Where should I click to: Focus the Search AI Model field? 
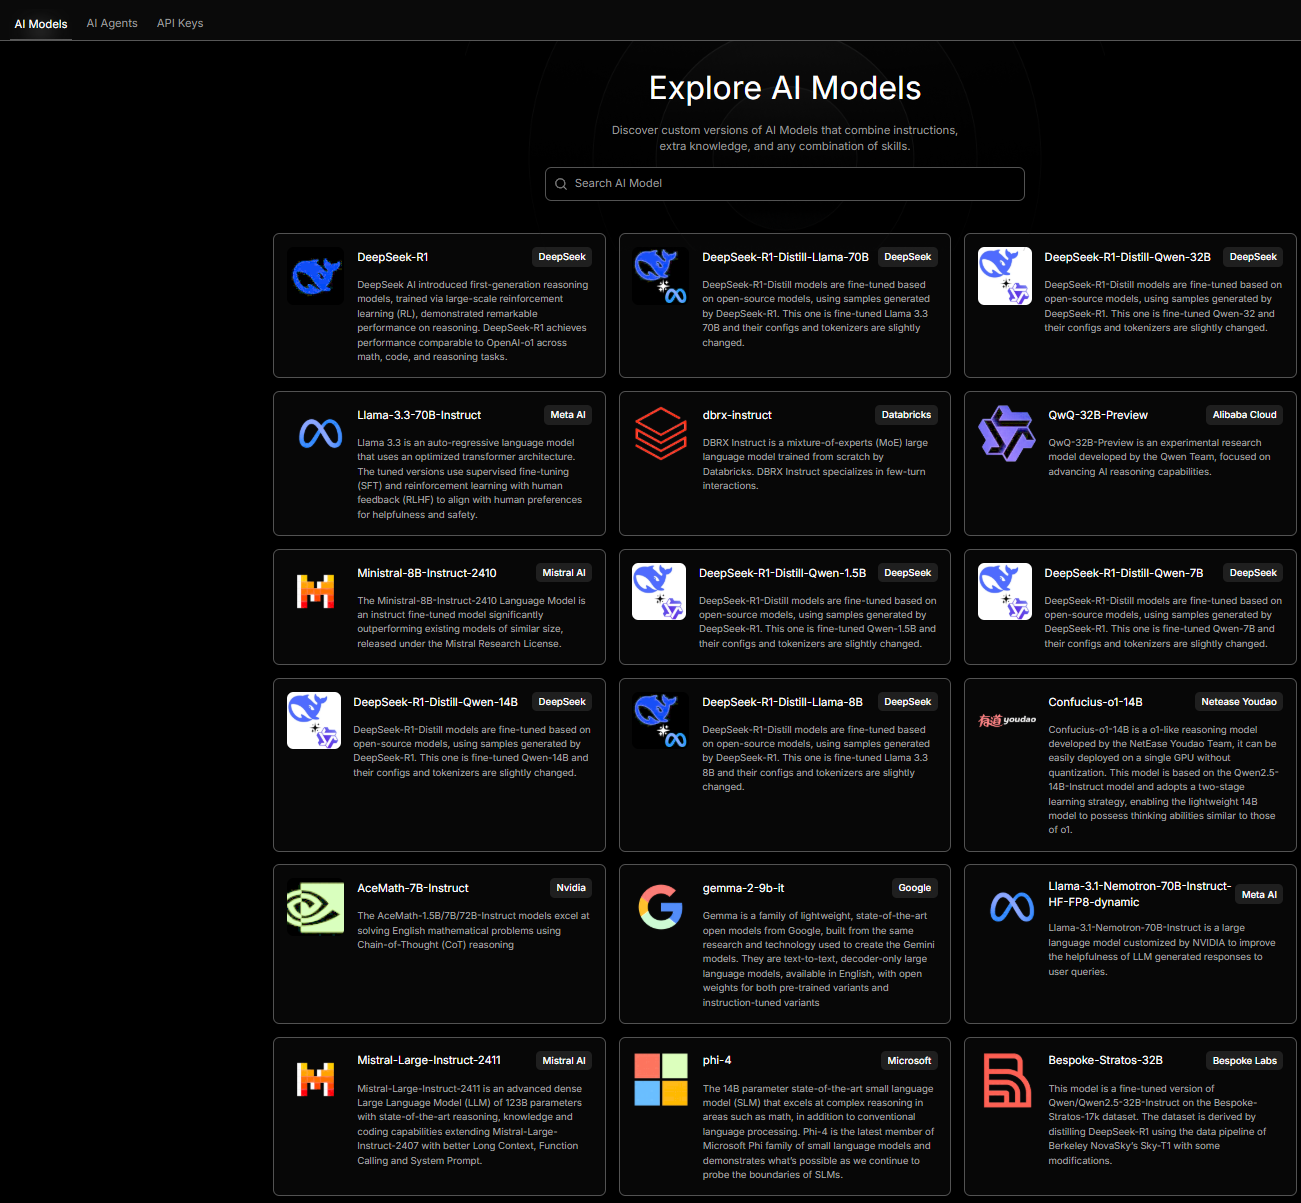[785, 184]
